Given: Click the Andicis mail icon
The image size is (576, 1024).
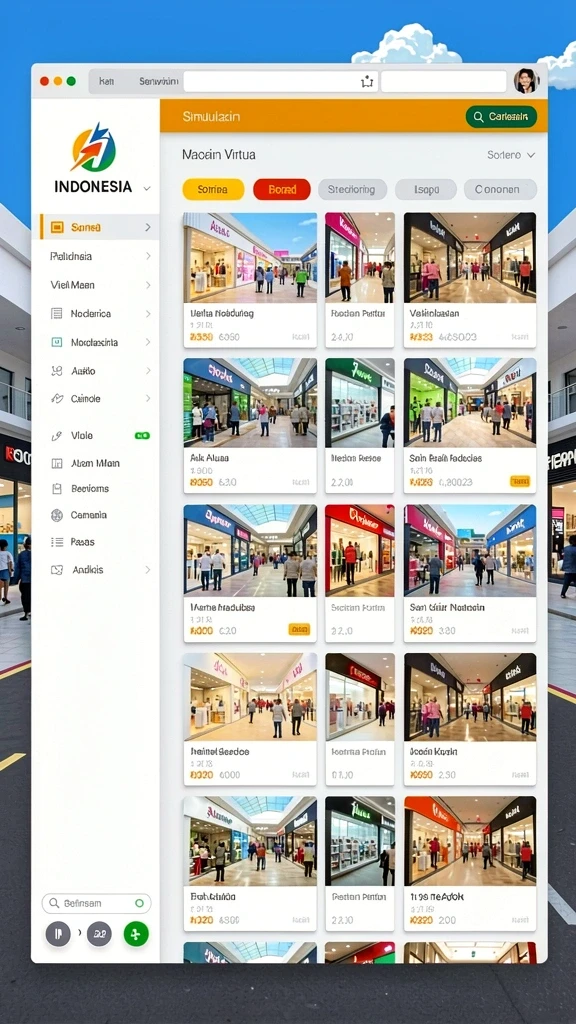Looking at the screenshot, I should tap(57, 569).
